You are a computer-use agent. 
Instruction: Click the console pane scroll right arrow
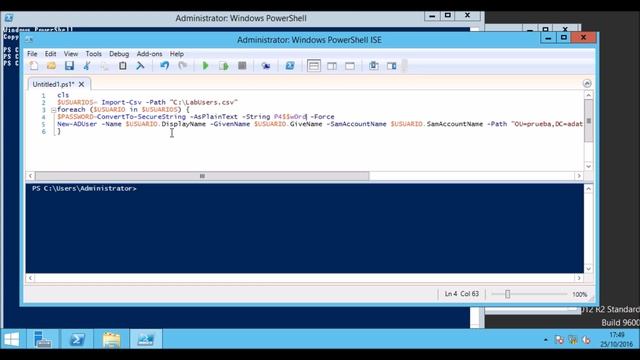coord(579,278)
